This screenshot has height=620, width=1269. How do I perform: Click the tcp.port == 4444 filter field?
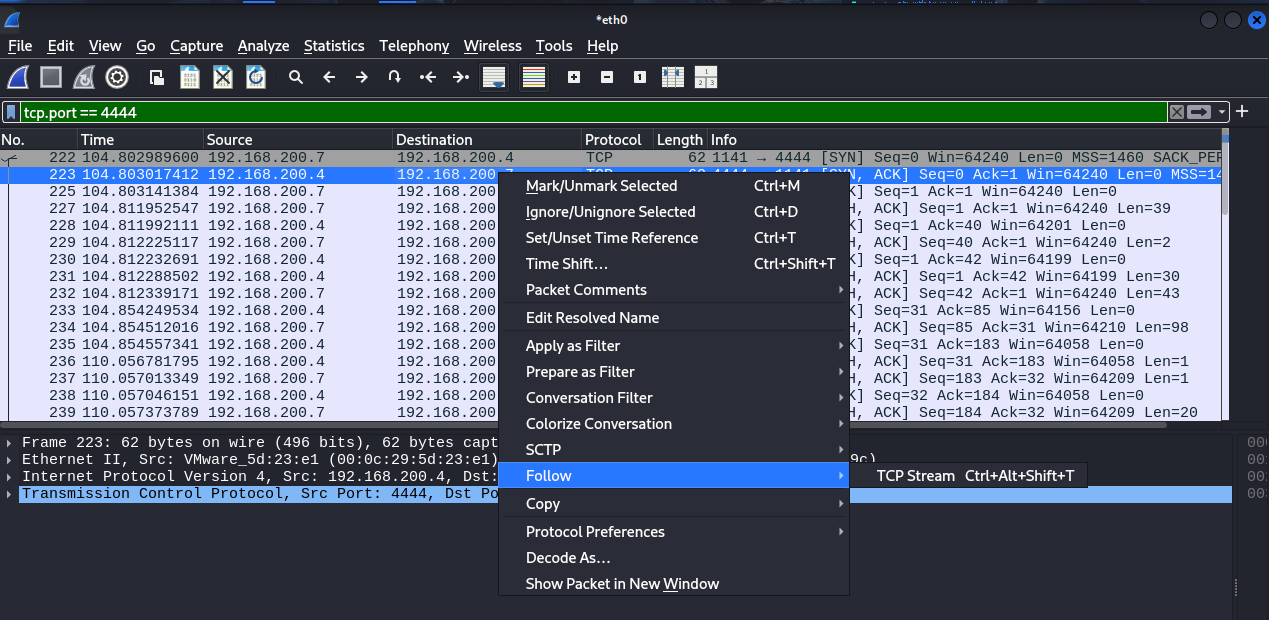coord(594,112)
